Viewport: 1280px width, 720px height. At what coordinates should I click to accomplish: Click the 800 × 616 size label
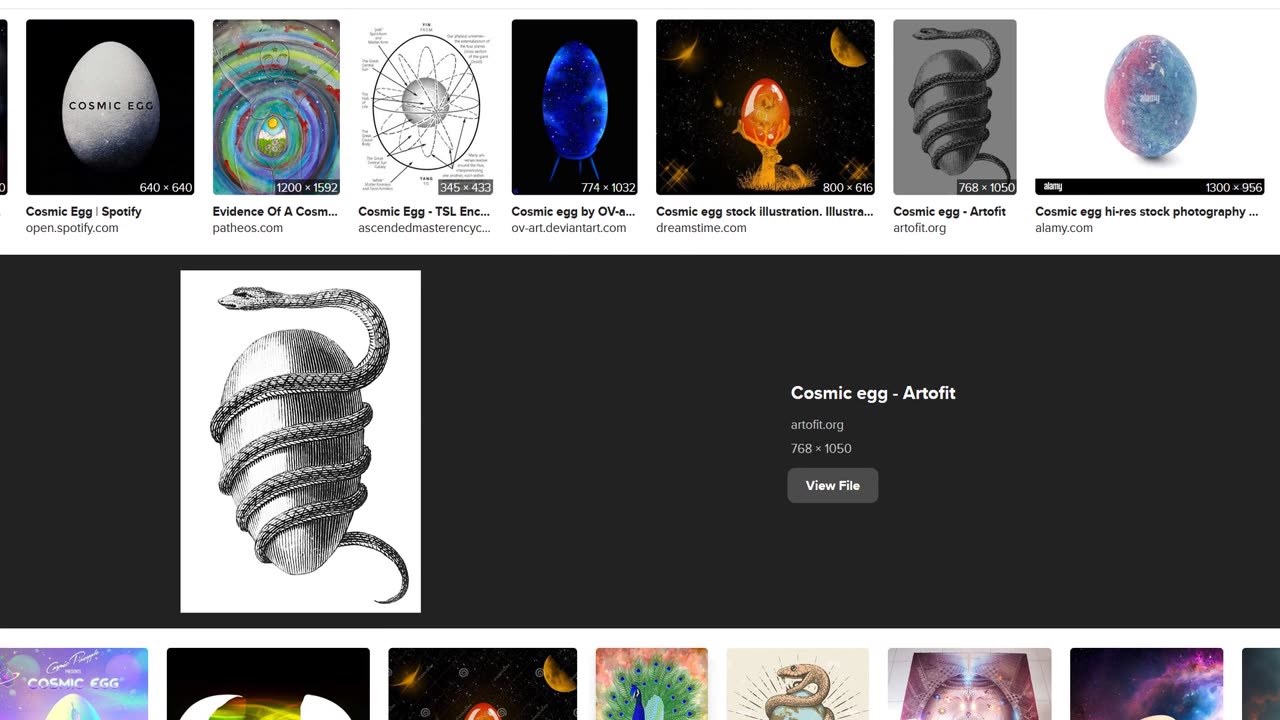click(847, 187)
